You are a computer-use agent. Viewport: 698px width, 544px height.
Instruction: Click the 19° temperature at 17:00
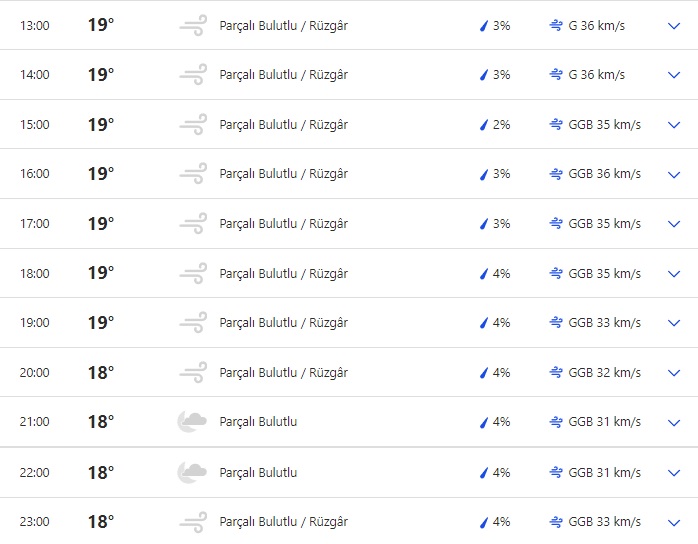click(101, 224)
